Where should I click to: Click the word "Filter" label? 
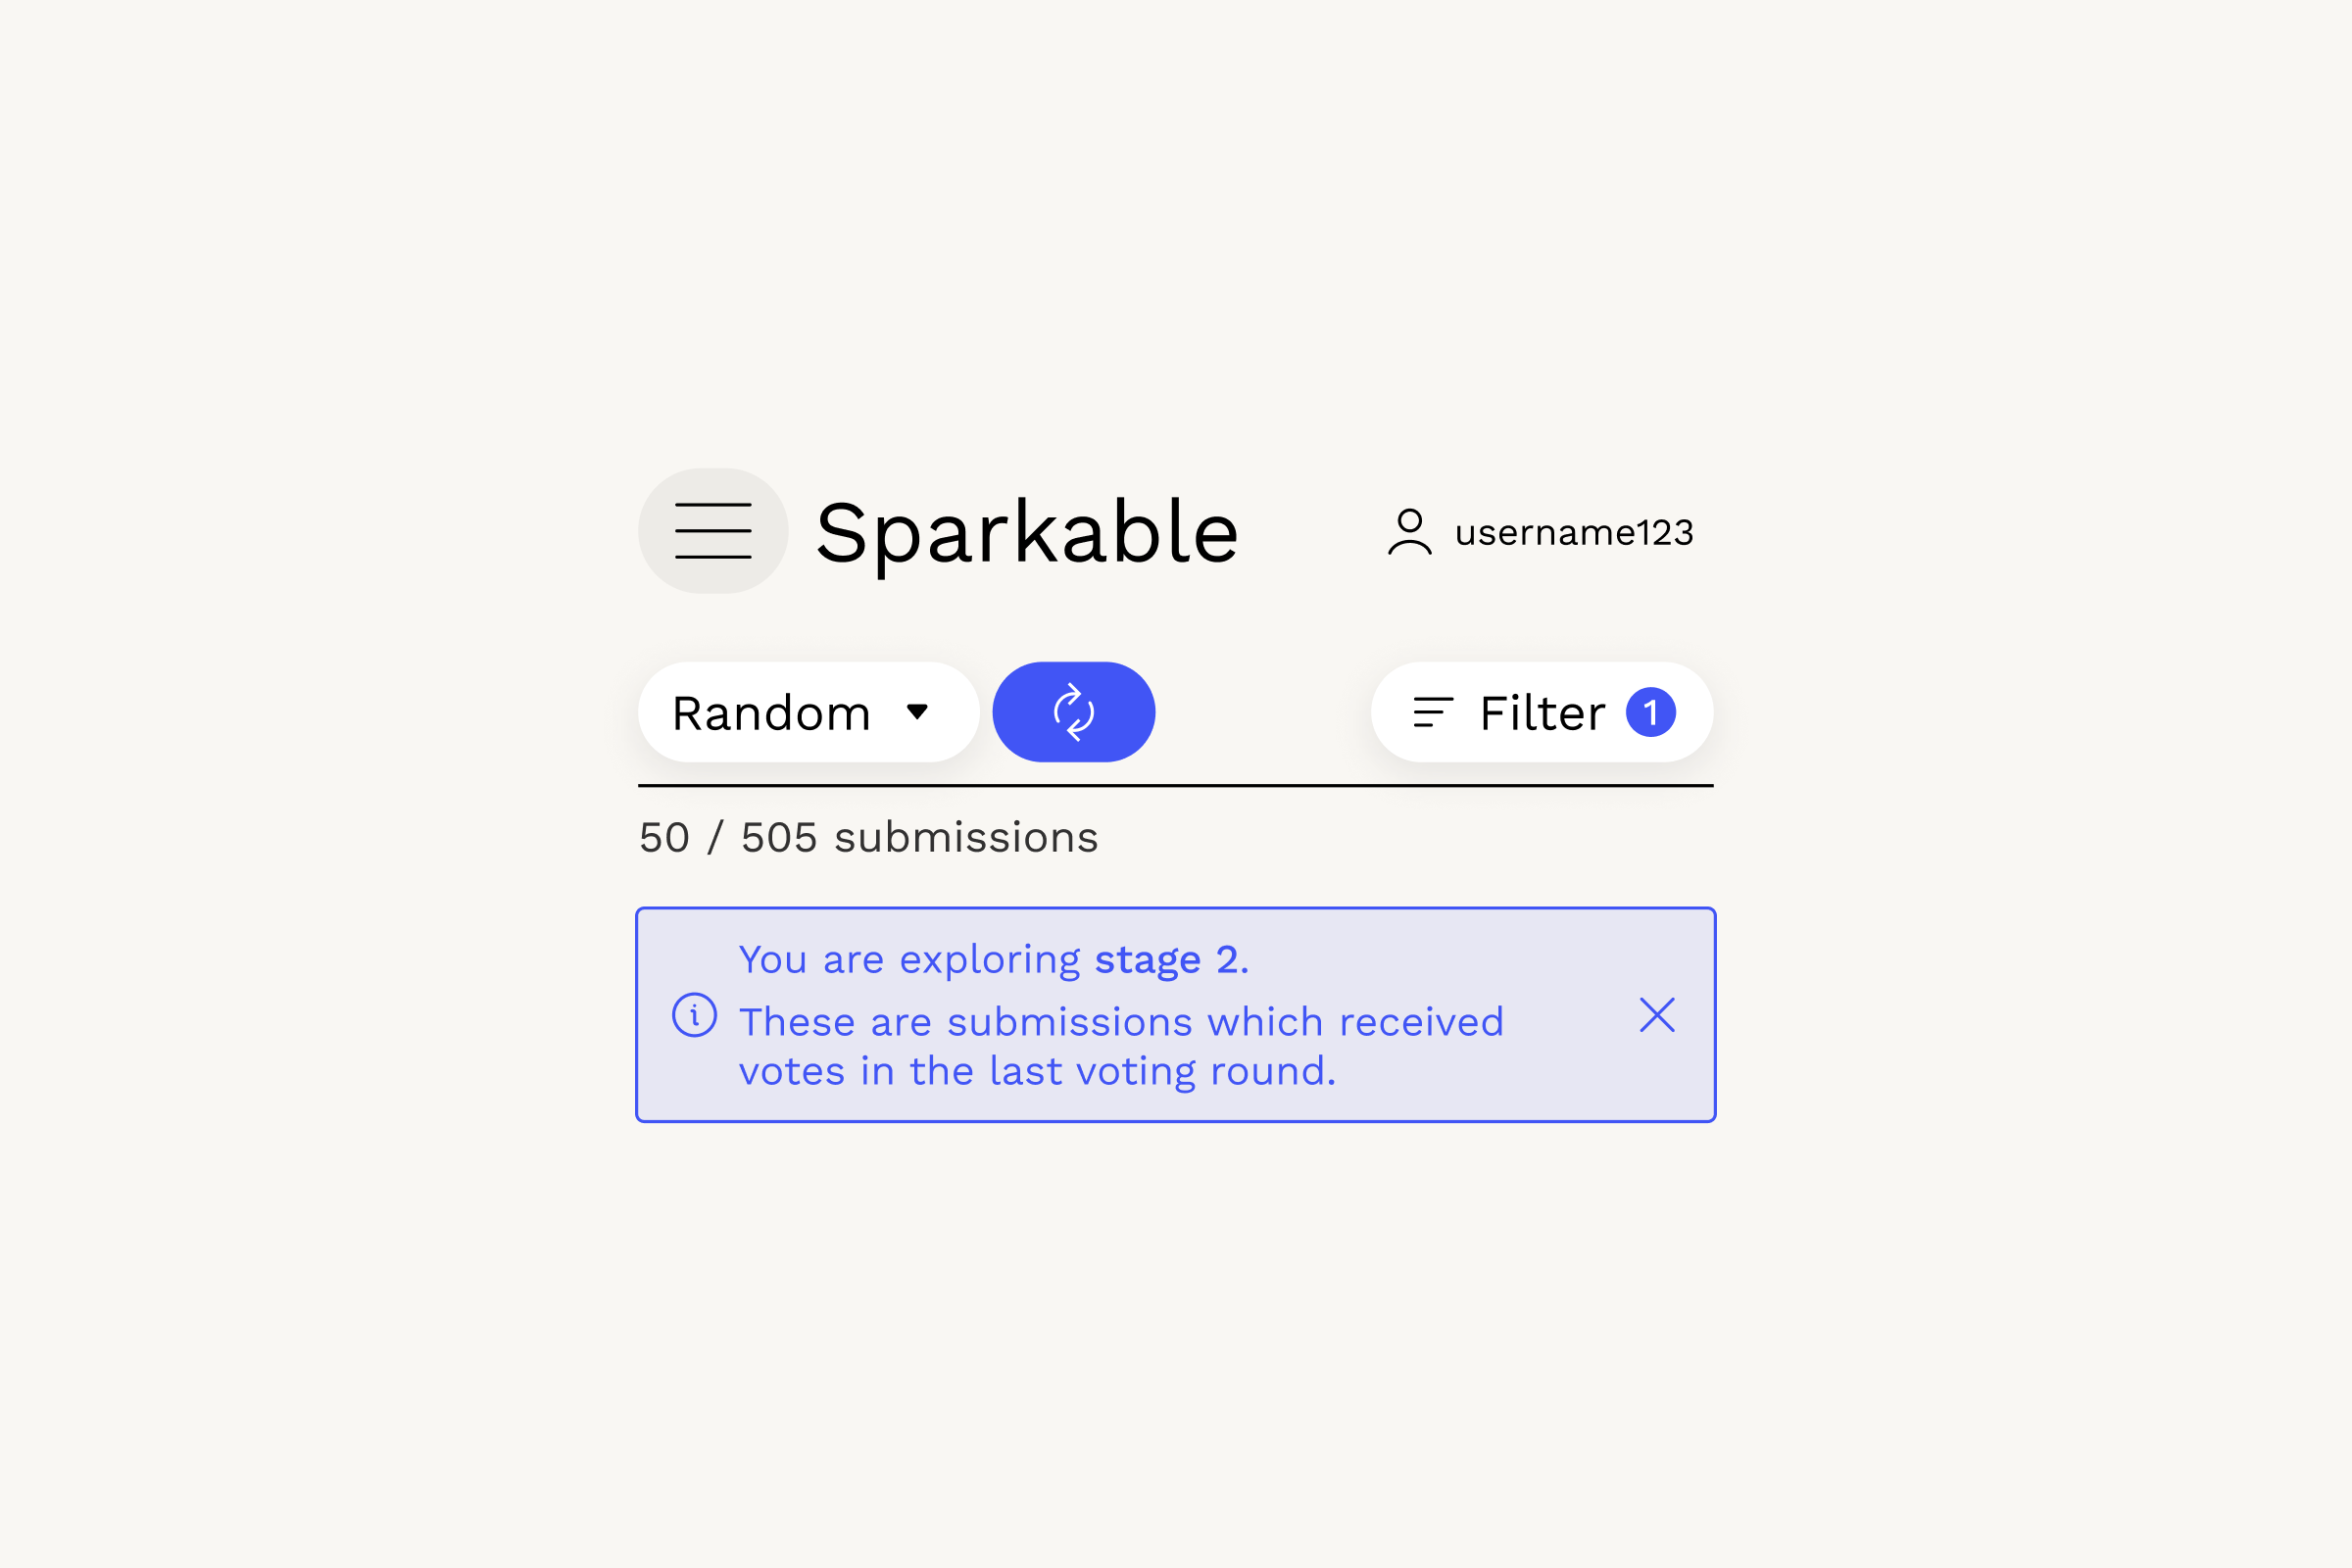pyautogui.click(x=1542, y=714)
